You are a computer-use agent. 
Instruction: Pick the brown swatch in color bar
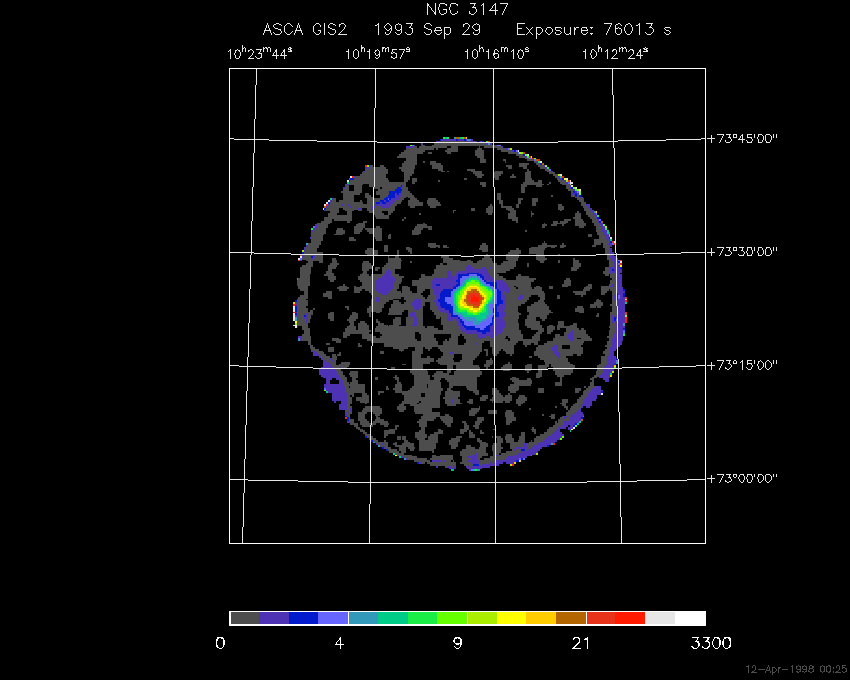point(571,618)
